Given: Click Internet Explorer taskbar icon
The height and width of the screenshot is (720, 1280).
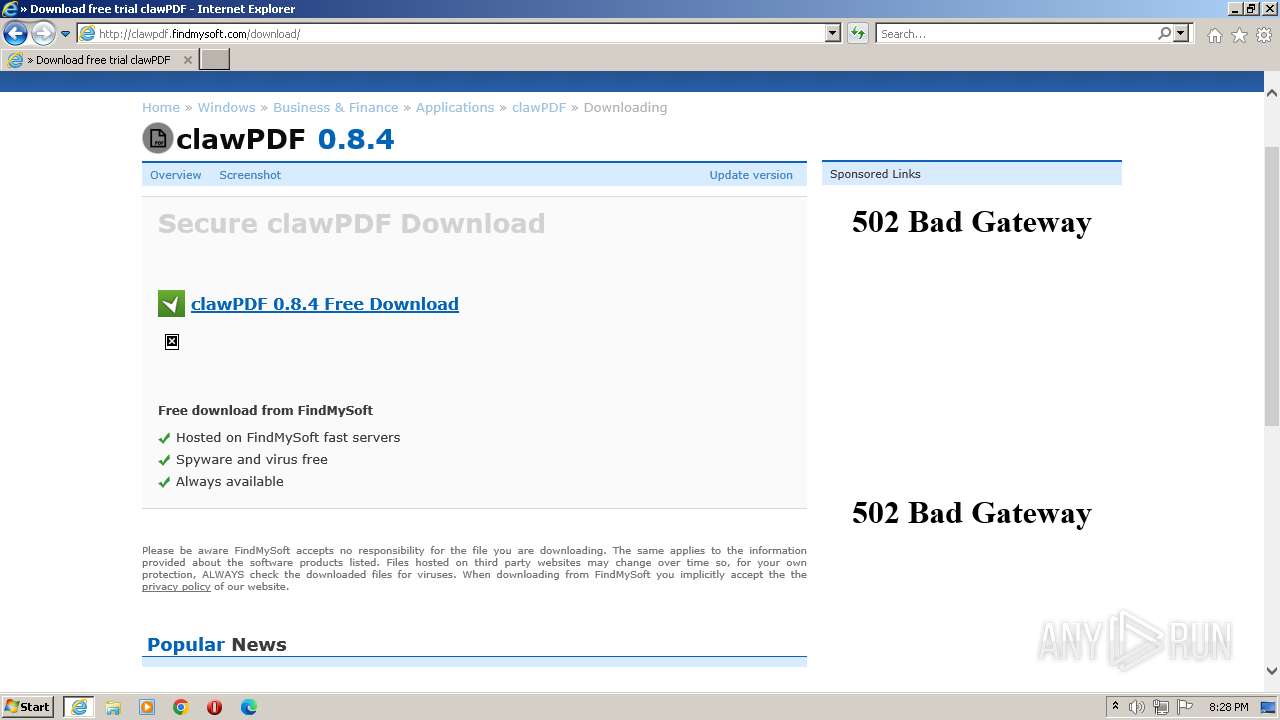Looking at the screenshot, I should (x=79, y=707).
